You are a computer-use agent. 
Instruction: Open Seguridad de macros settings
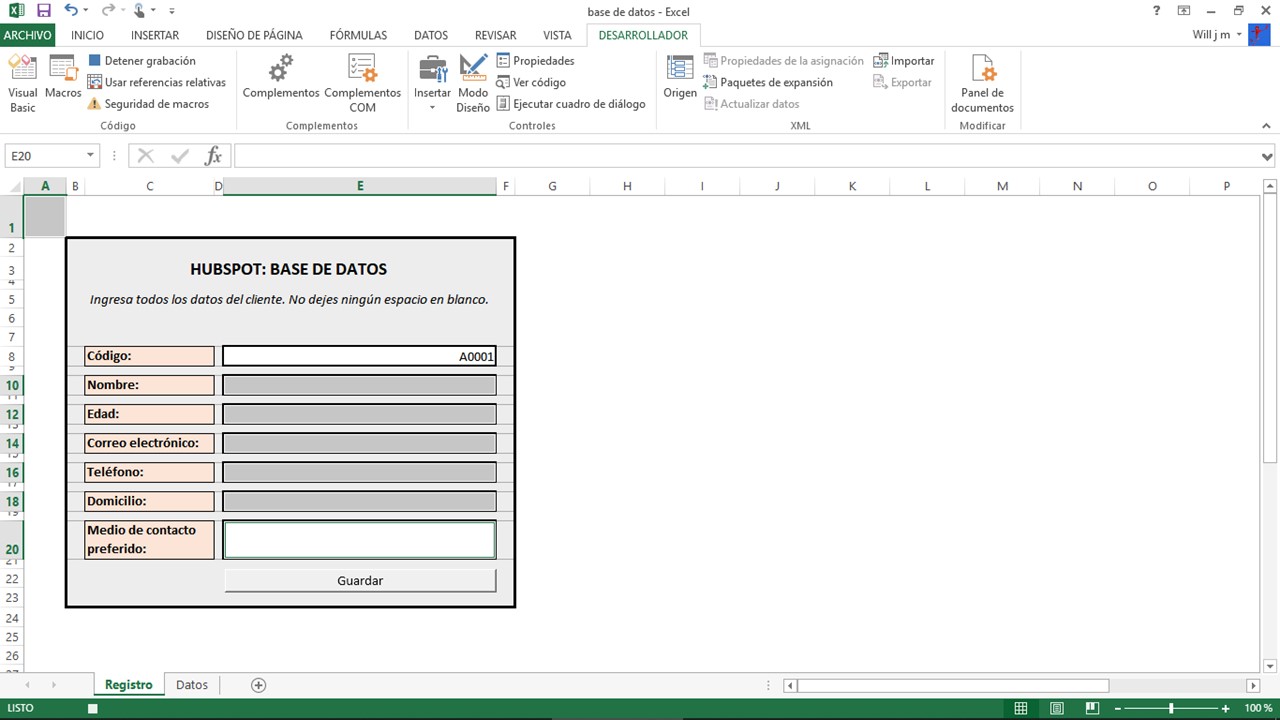click(148, 104)
